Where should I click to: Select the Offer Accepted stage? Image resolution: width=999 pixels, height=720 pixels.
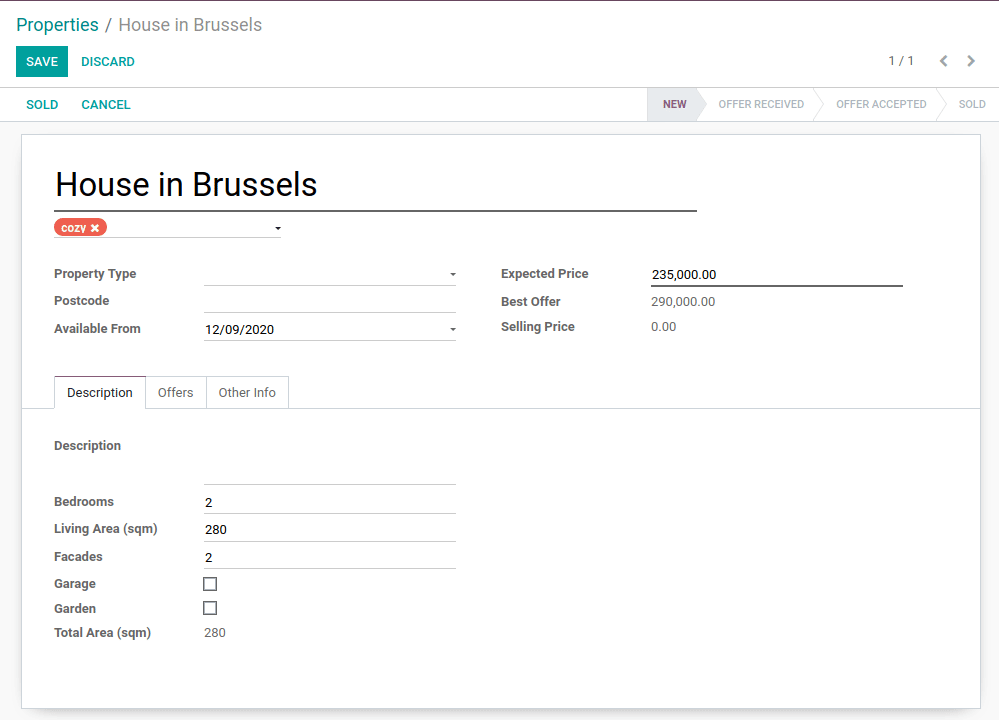(881, 104)
